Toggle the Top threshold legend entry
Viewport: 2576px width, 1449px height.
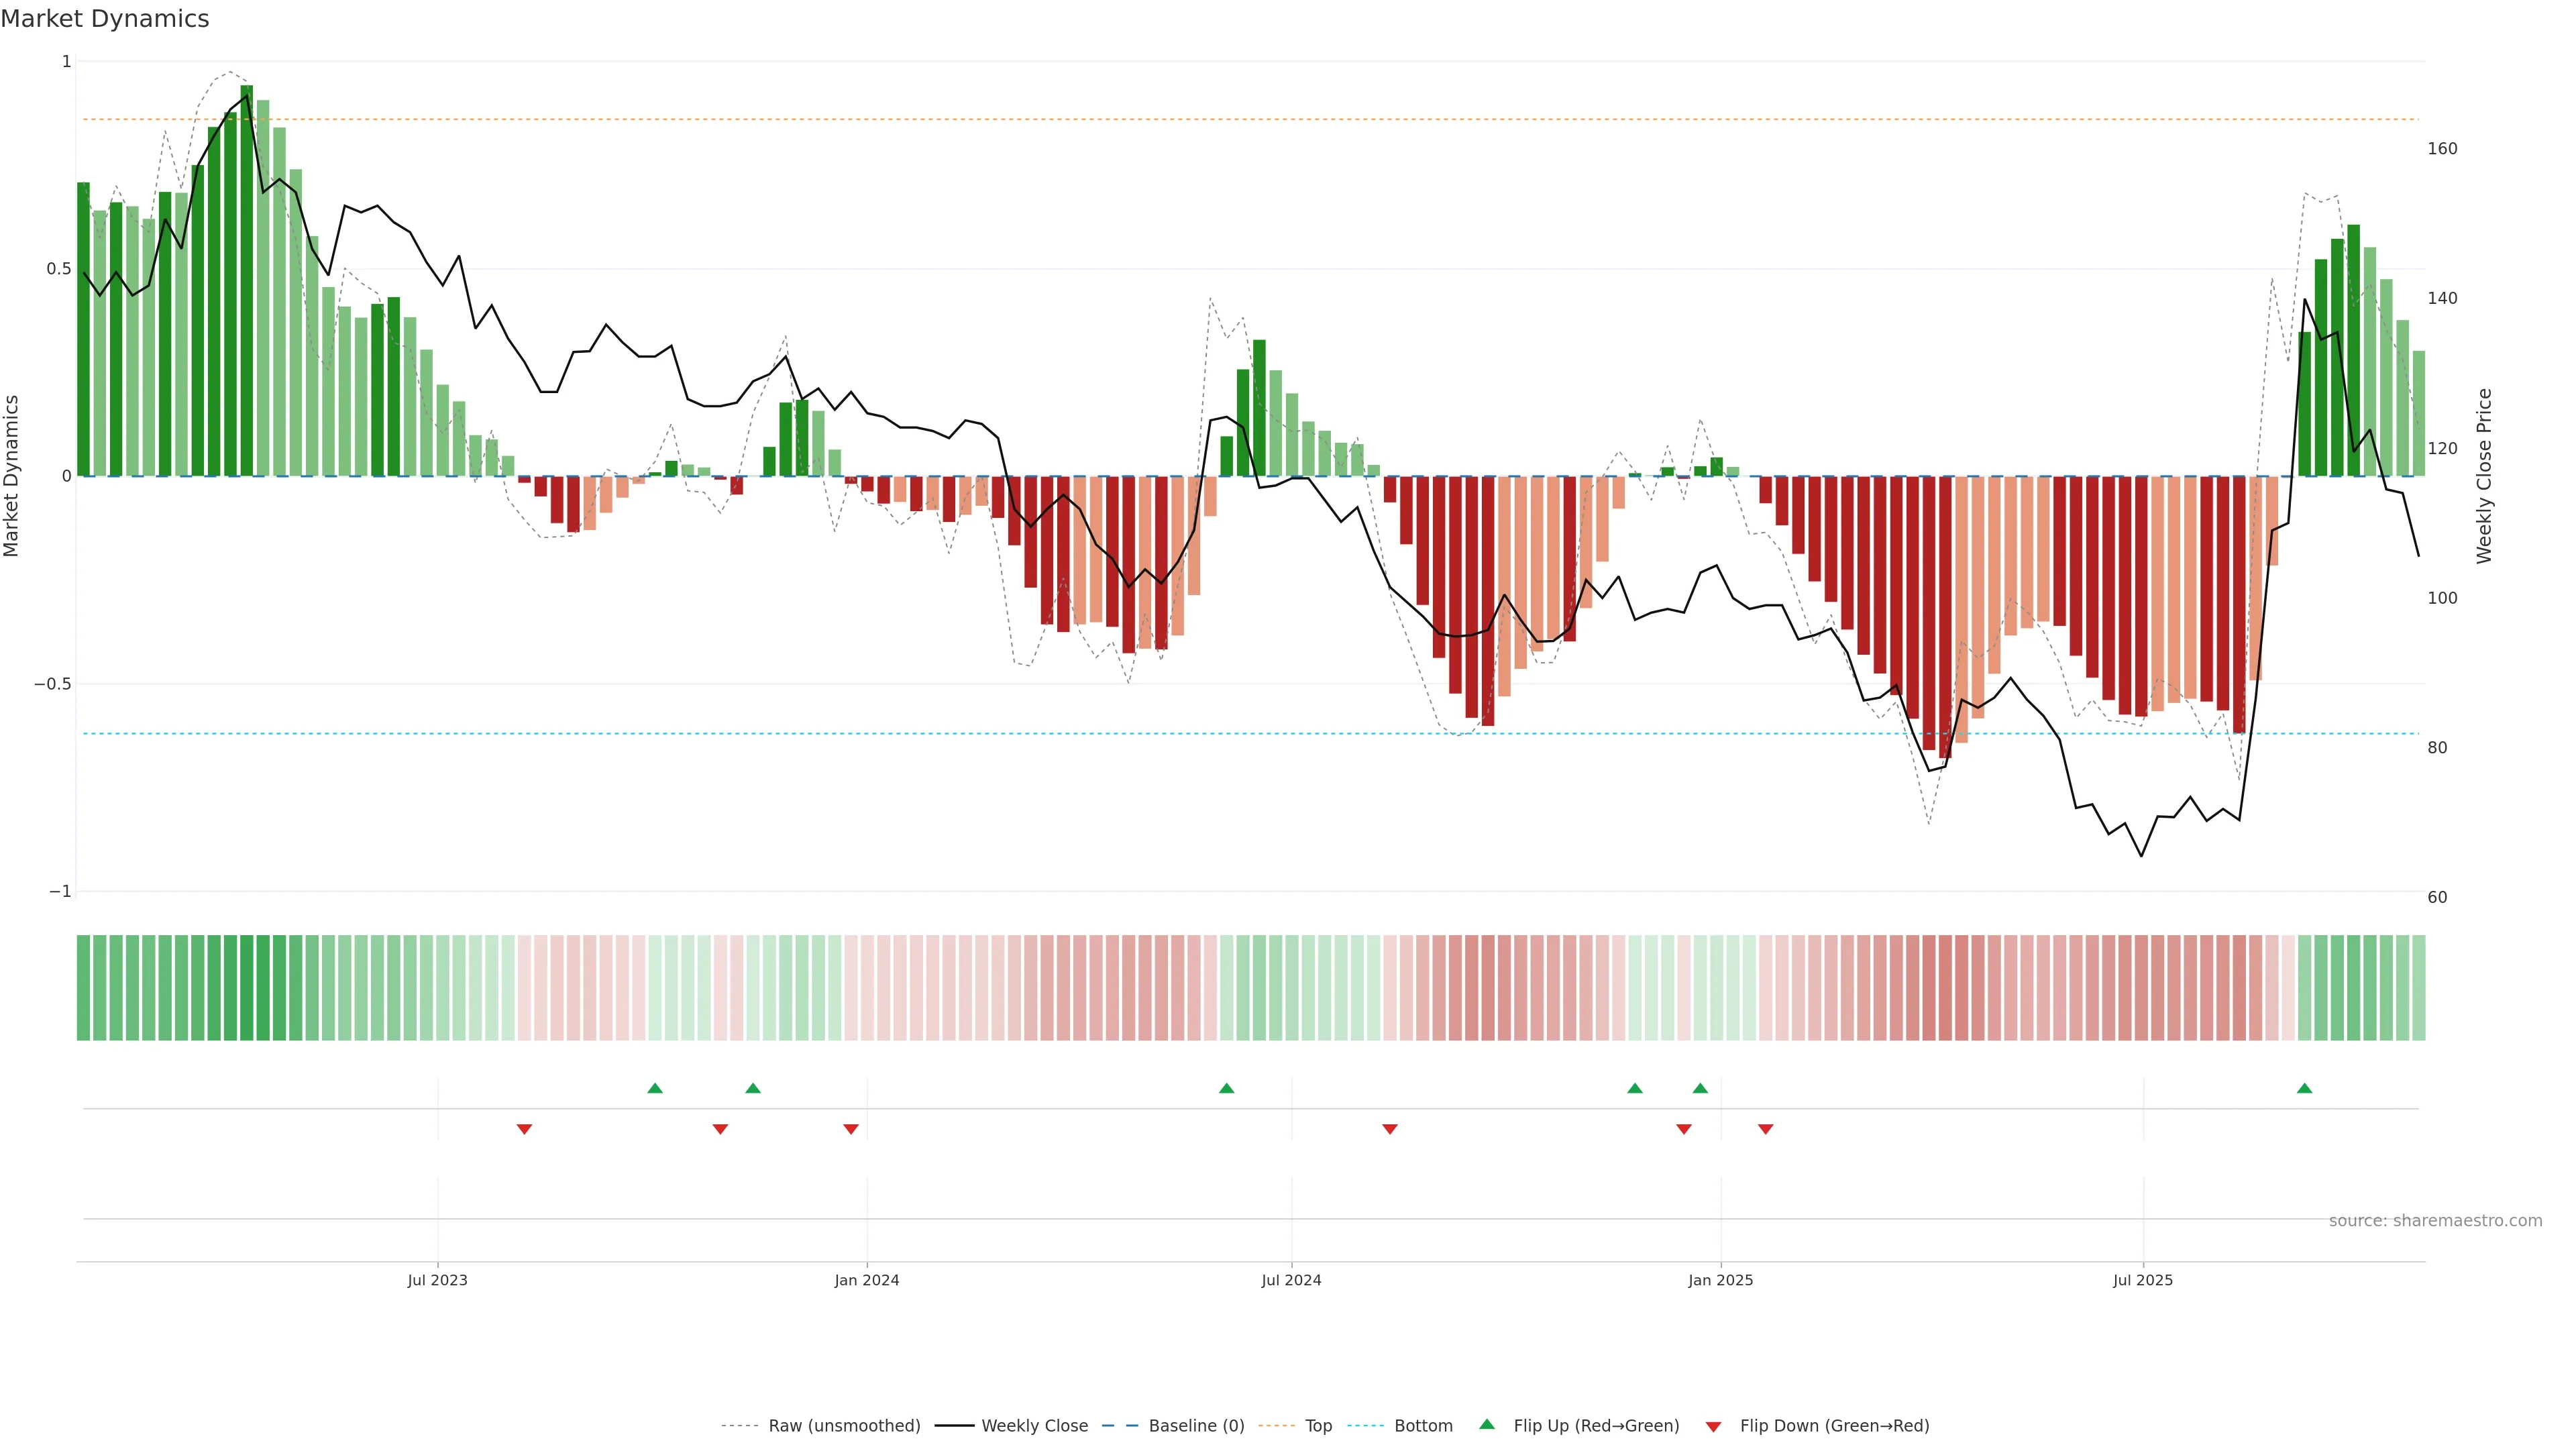coord(1318,1426)
